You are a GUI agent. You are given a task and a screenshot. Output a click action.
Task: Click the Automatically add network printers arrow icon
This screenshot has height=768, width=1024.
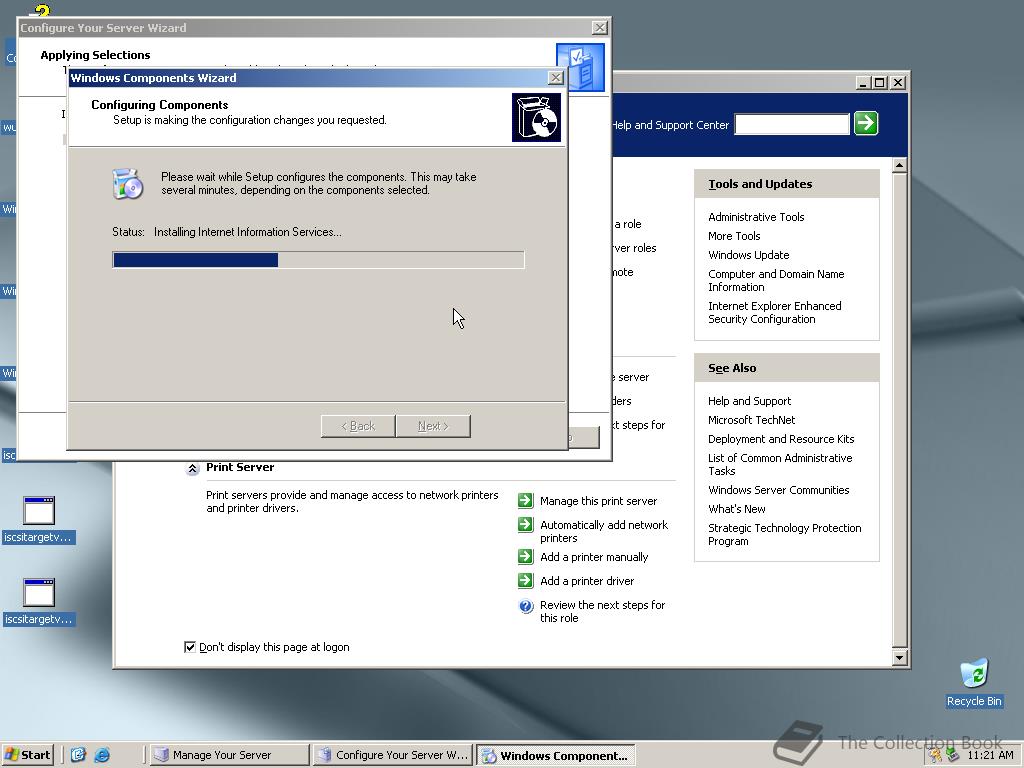(525, 525)
